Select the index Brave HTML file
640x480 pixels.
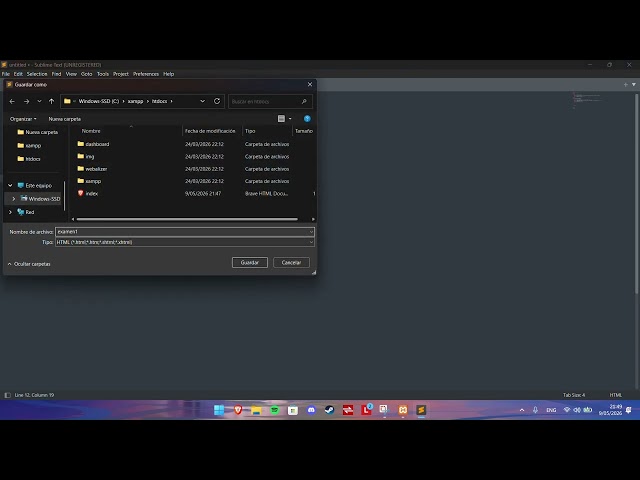88,193
